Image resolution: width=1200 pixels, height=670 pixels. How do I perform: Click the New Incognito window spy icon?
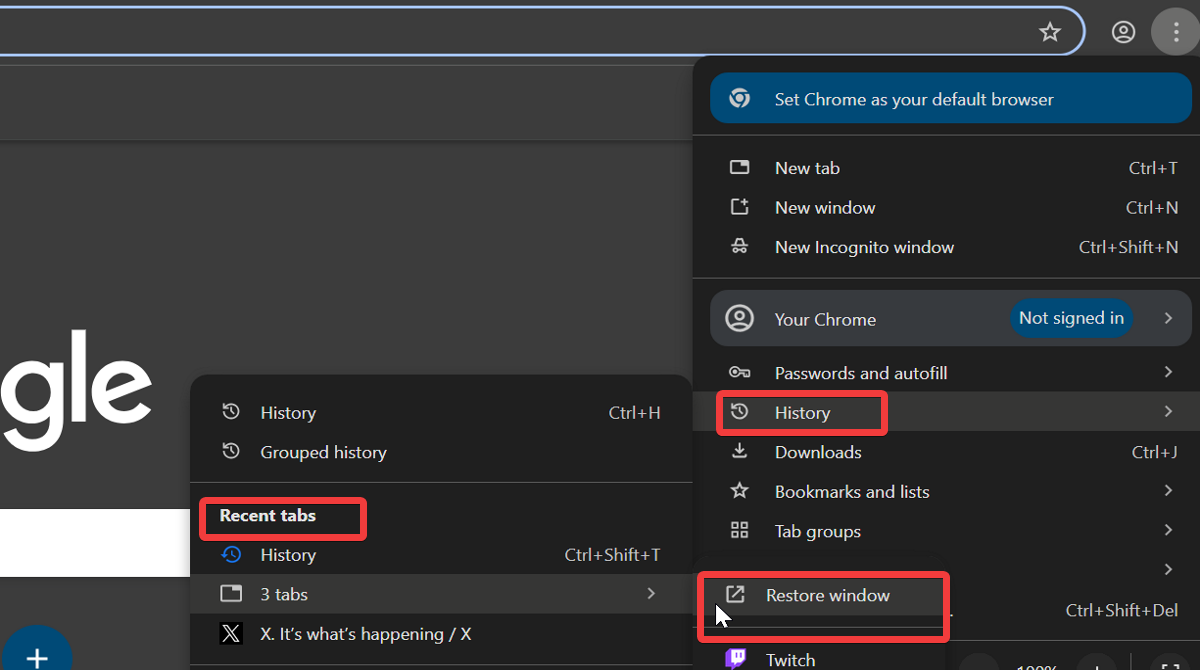[x=739, y=247]
